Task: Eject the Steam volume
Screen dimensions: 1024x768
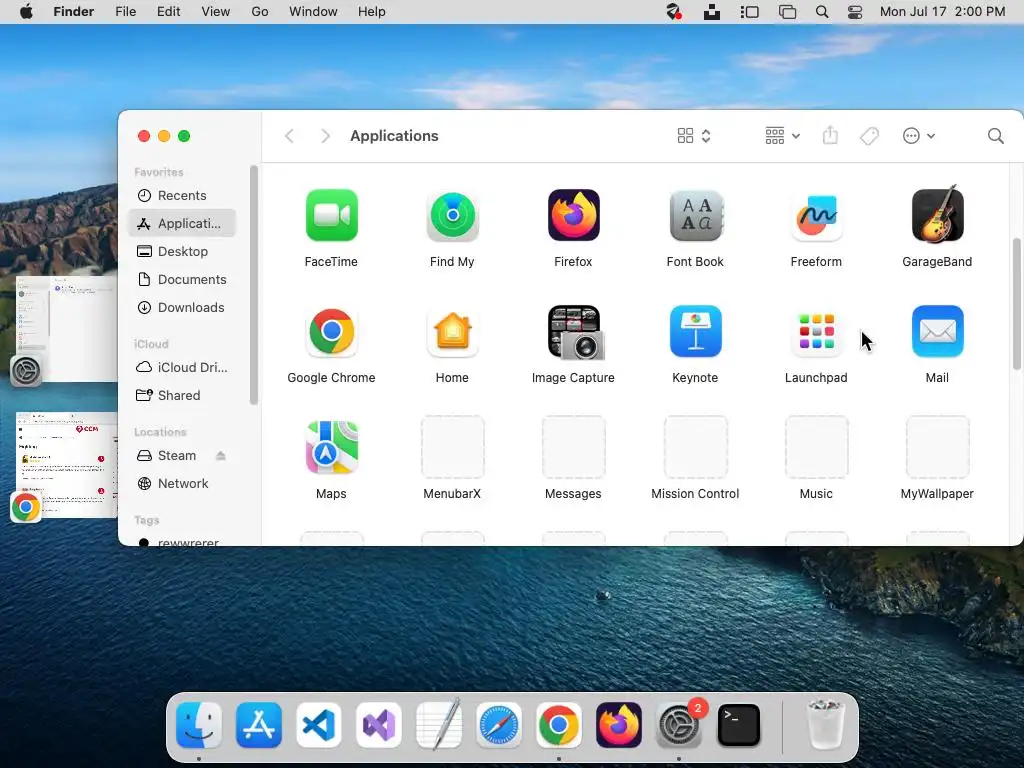Action: tap(221, 456)
